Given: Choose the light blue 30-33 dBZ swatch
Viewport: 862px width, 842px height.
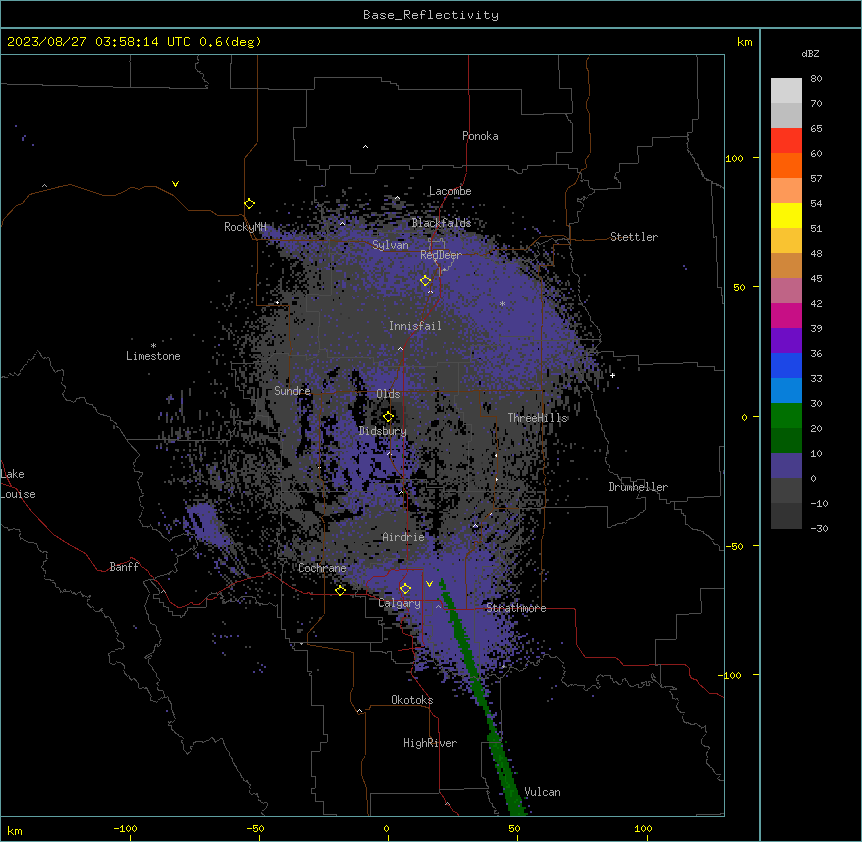Looking at the screenshot, I should (x=786, y=391).
